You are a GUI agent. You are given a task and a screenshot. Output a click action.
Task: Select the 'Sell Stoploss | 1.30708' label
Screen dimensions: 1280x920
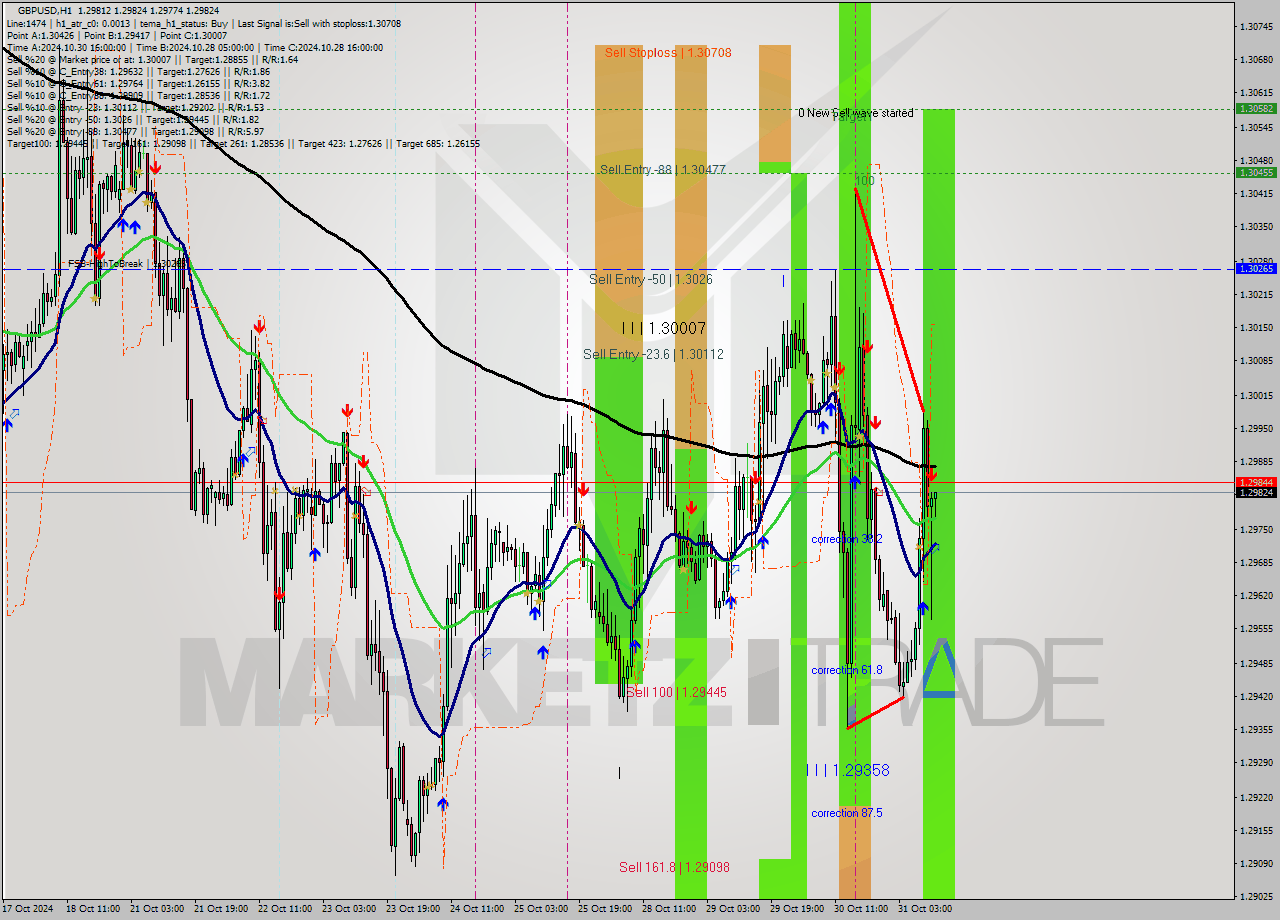[668, 53]
